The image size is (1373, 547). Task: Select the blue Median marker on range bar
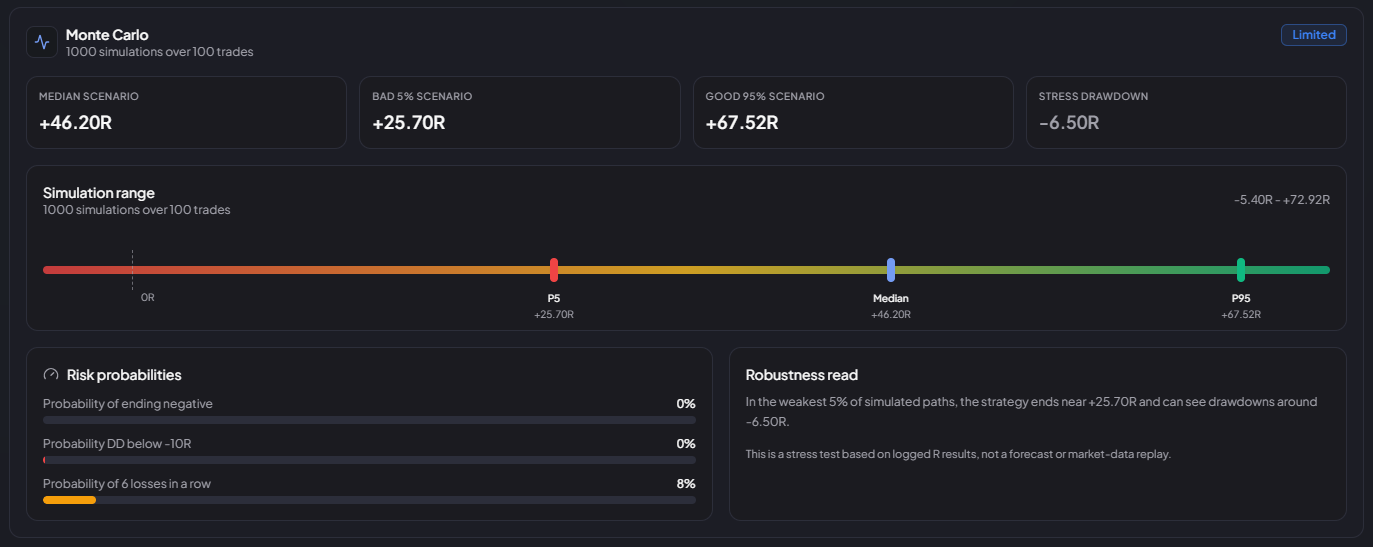tap(891, 270)
